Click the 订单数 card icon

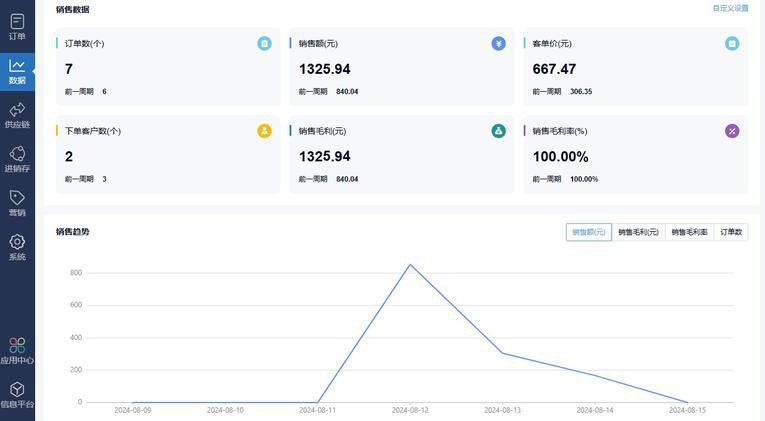pos(264,44)
